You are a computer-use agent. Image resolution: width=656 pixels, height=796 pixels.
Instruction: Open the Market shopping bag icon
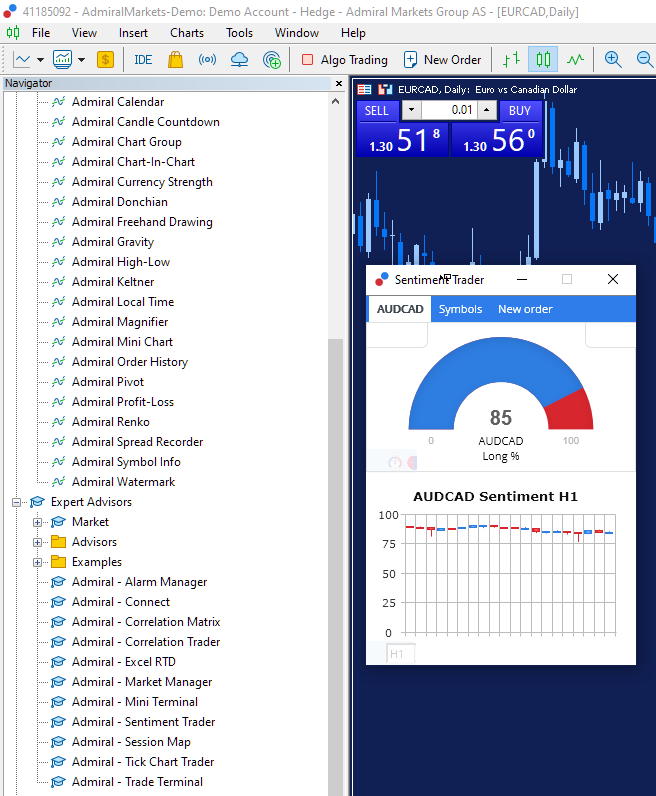pos(175,59)
